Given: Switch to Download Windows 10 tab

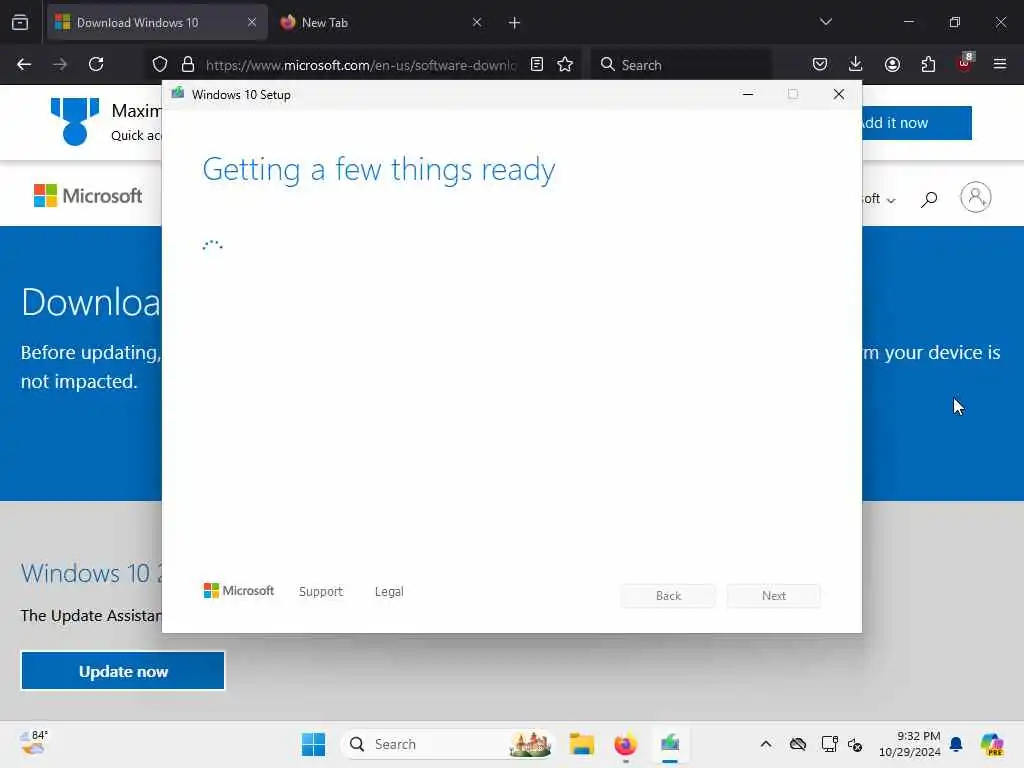Looking at the screenshot, I should point(157,22).
